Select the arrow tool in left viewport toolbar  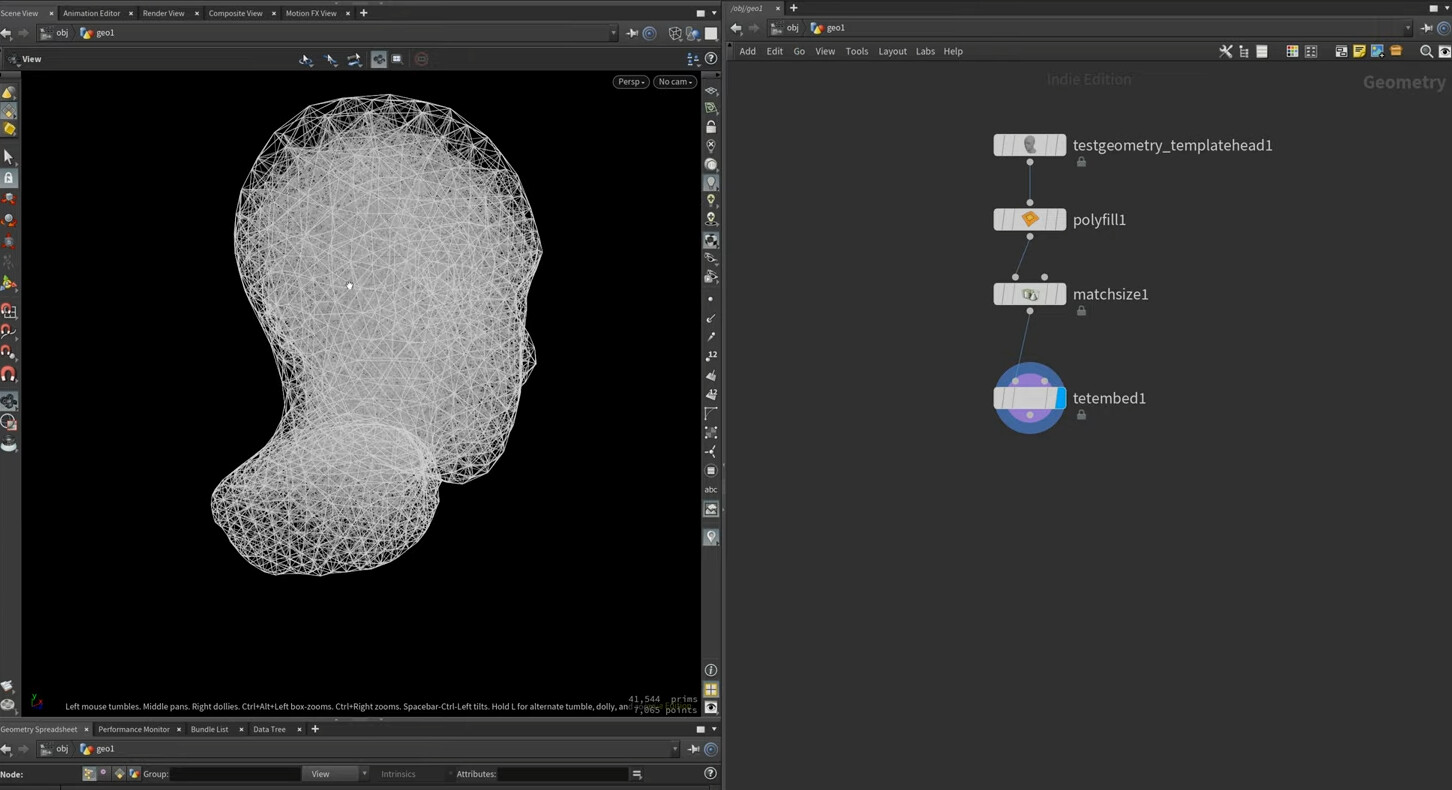[x=9, y=157]
